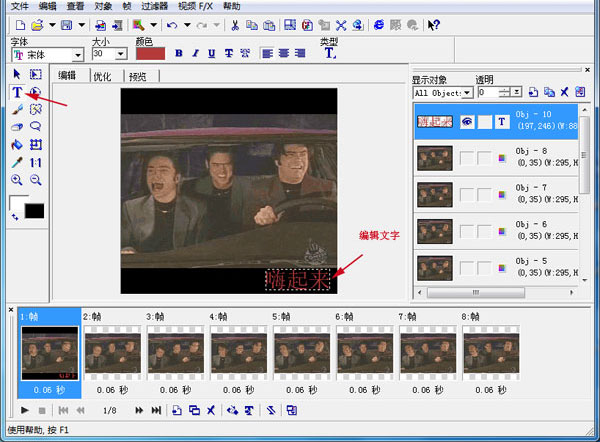This screenshot has width=600, height=442.
Task: Toggle Italic text formatting
Action: pyautogui.click(x=196, y=54)
